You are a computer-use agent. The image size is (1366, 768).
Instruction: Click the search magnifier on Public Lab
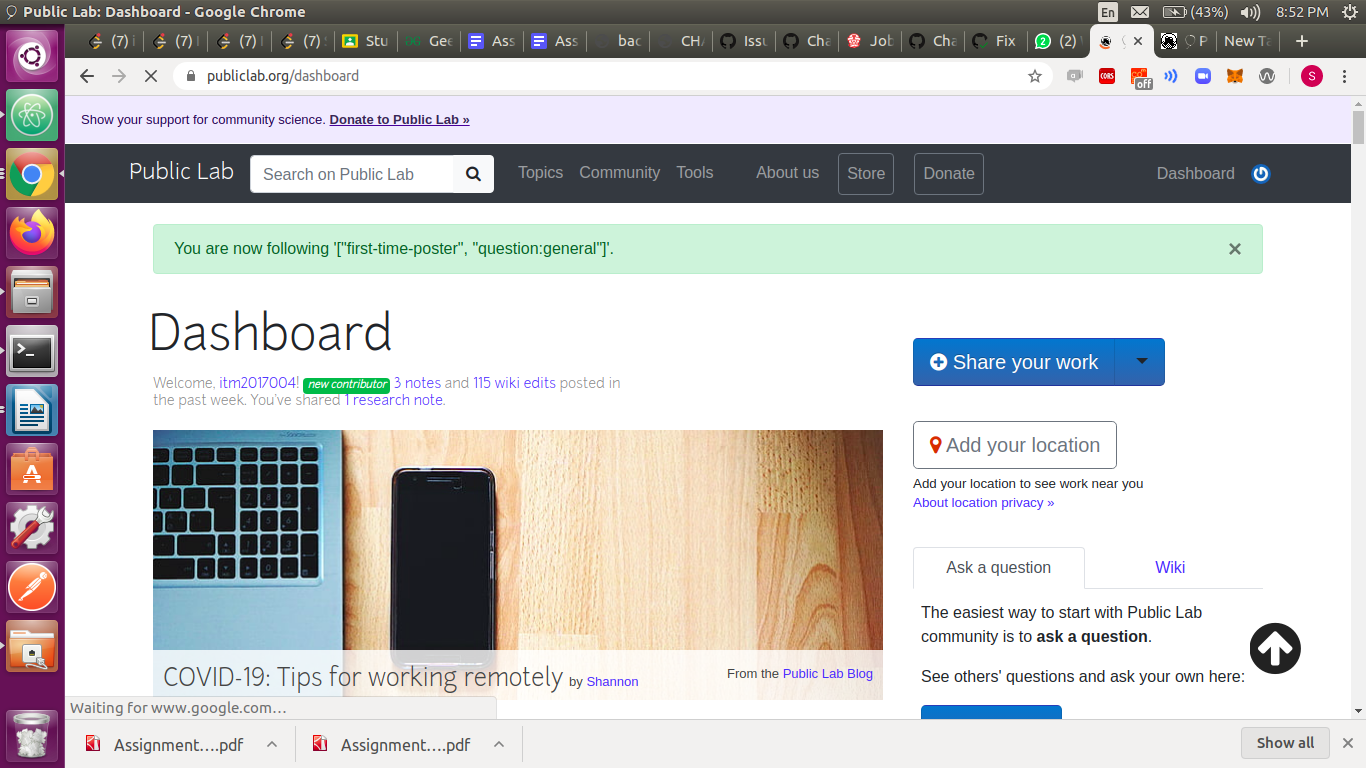tap(474, 174)
